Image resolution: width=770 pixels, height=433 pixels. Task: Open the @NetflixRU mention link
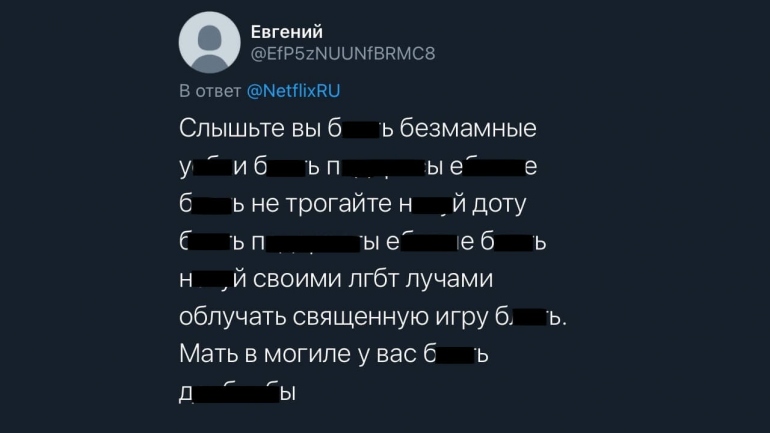pos(294,92)
